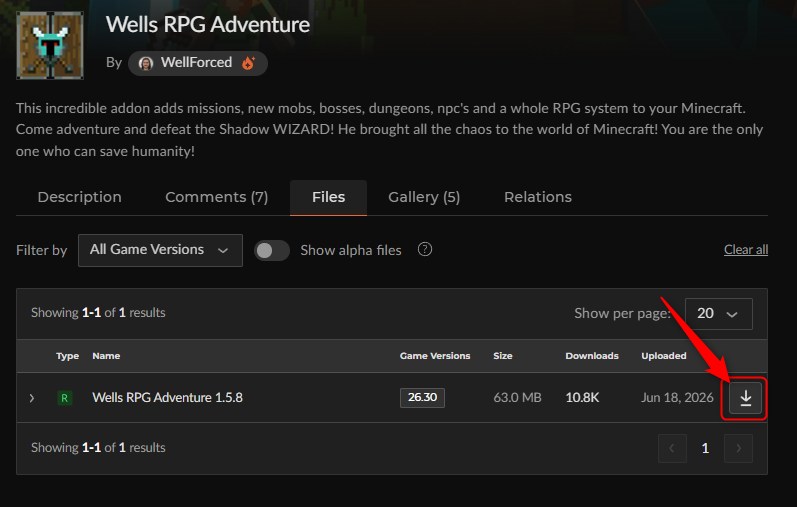This screenshot has width=797, height=507.
Task: Click the bottom Showing 1-1 of 1 results text
Action: click(x=98, y=448)
